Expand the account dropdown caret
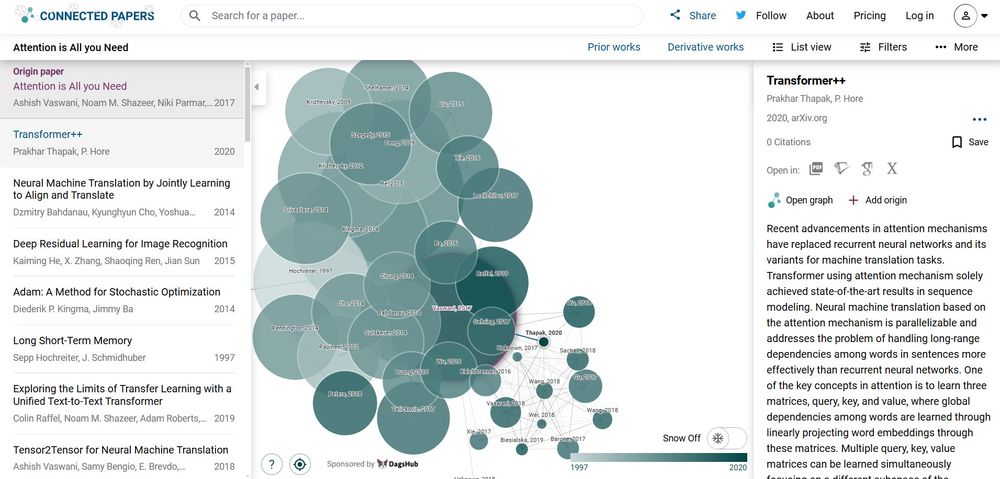The height and width of the screenshot is (479, 1000). click(x=984, y=16)
